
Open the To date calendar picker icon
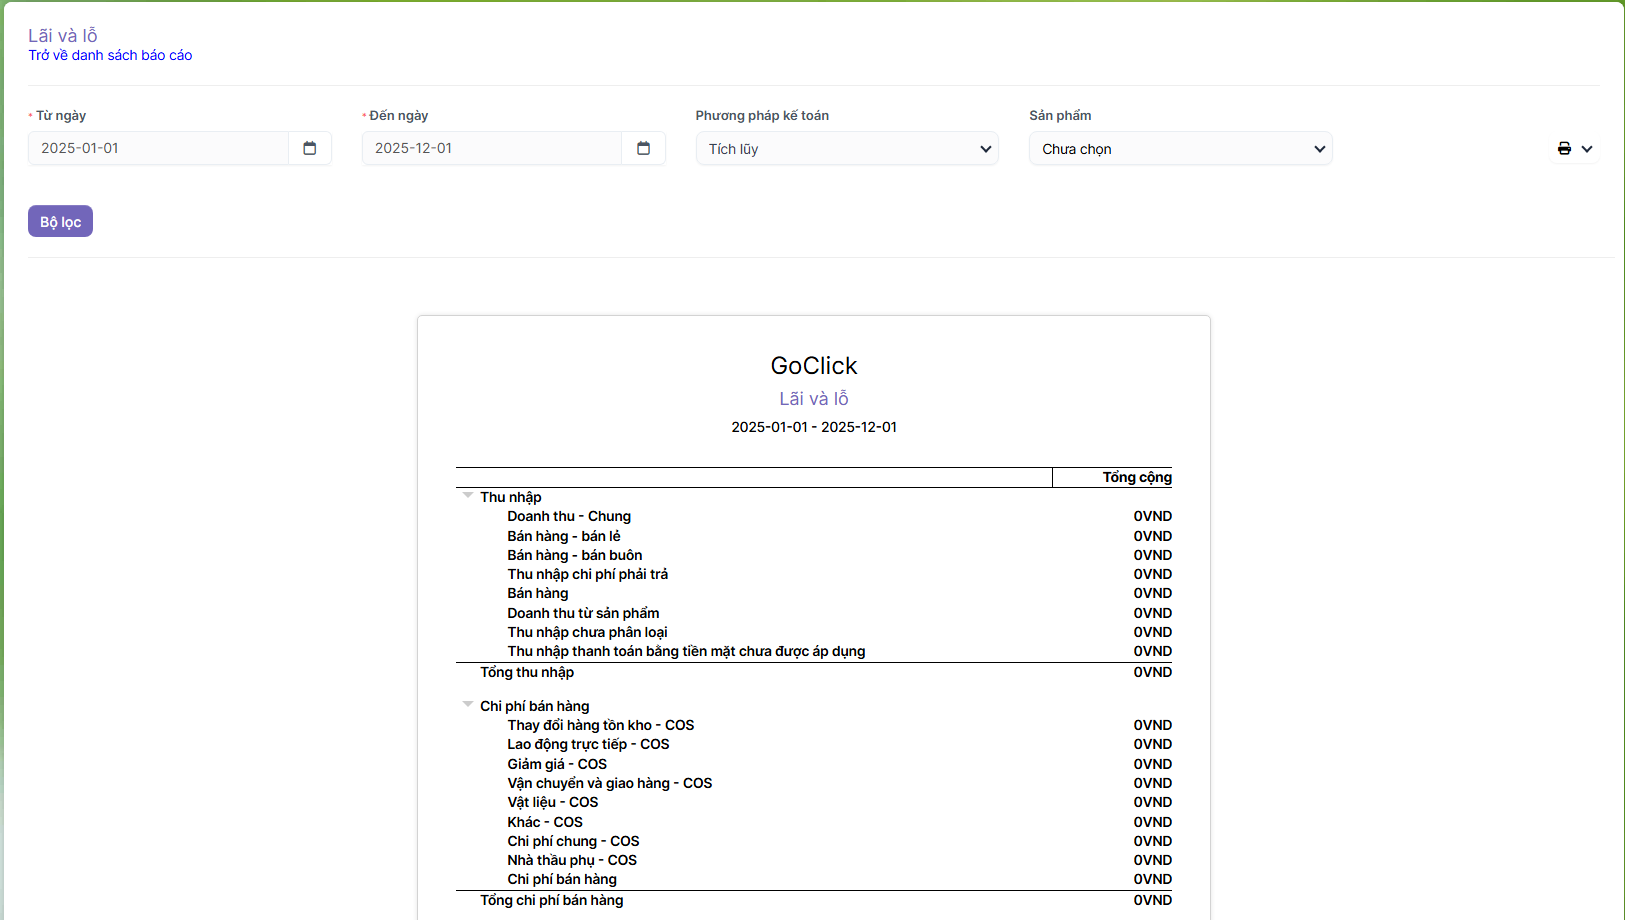coord(644,148)
